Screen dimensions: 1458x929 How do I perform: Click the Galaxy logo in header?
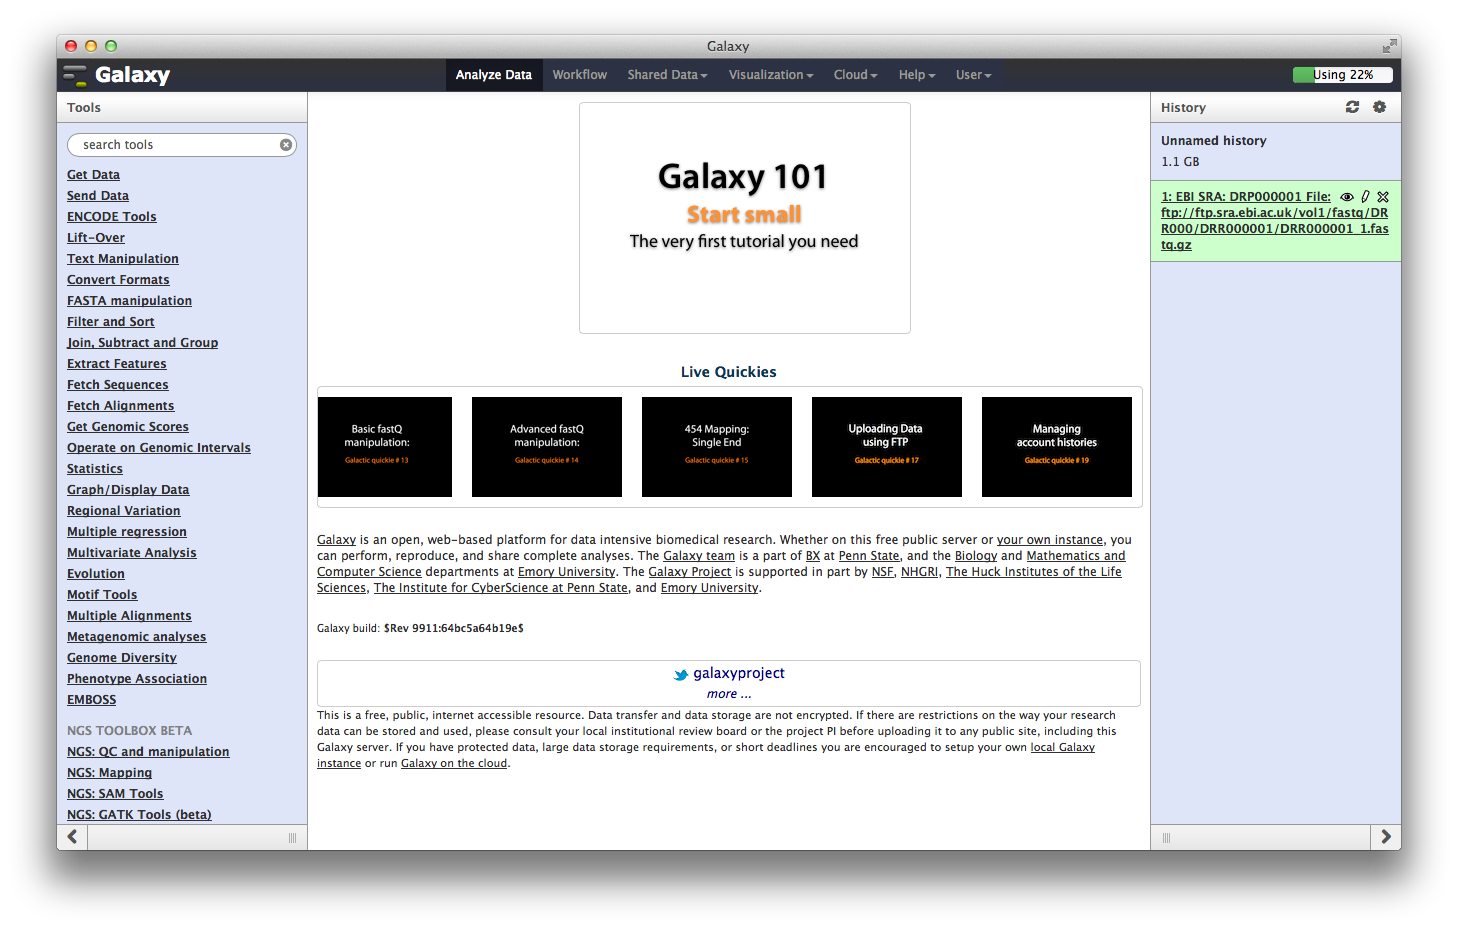click(x=116, y=75)
